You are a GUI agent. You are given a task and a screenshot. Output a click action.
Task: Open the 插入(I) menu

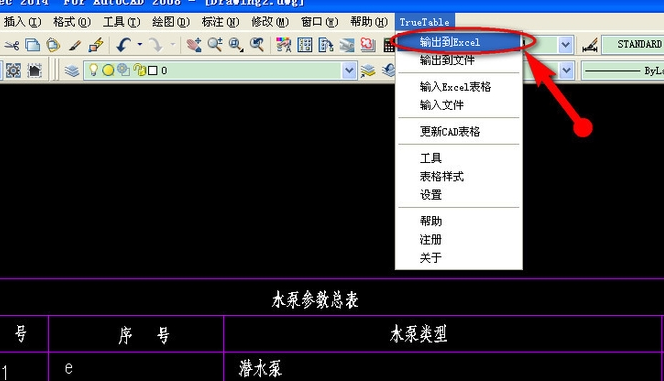pos(22,22)
